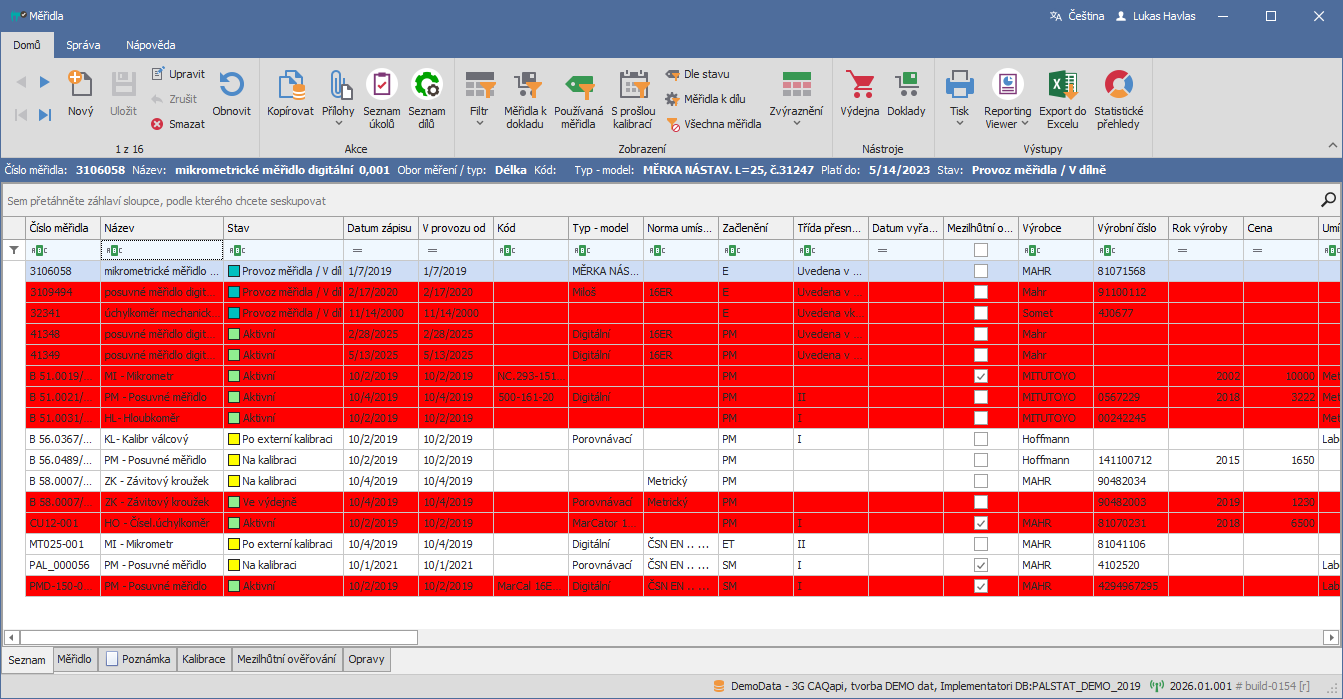Open the Nápověda ribbon tab
This screenshot has height=699, width=1343.
pyautogui.click(x=151, y=45)
